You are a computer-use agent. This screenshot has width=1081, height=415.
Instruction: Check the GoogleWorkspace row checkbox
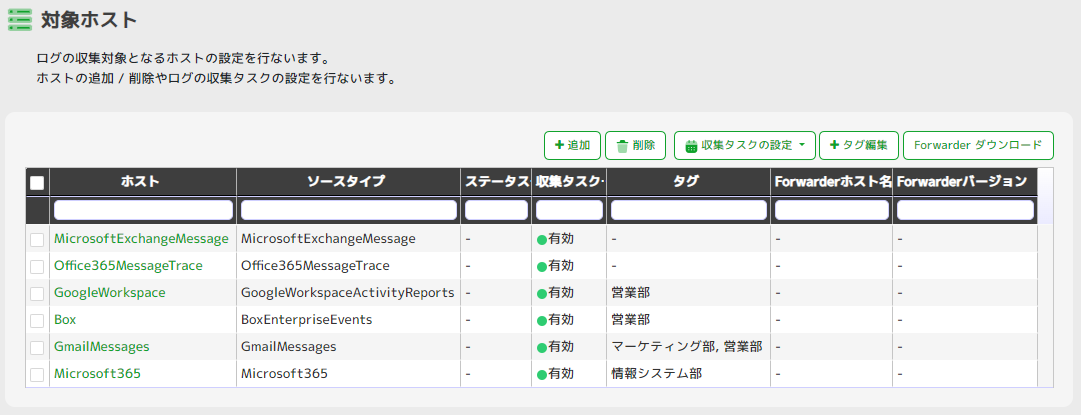pyautogui.click(x=37, y=294)
